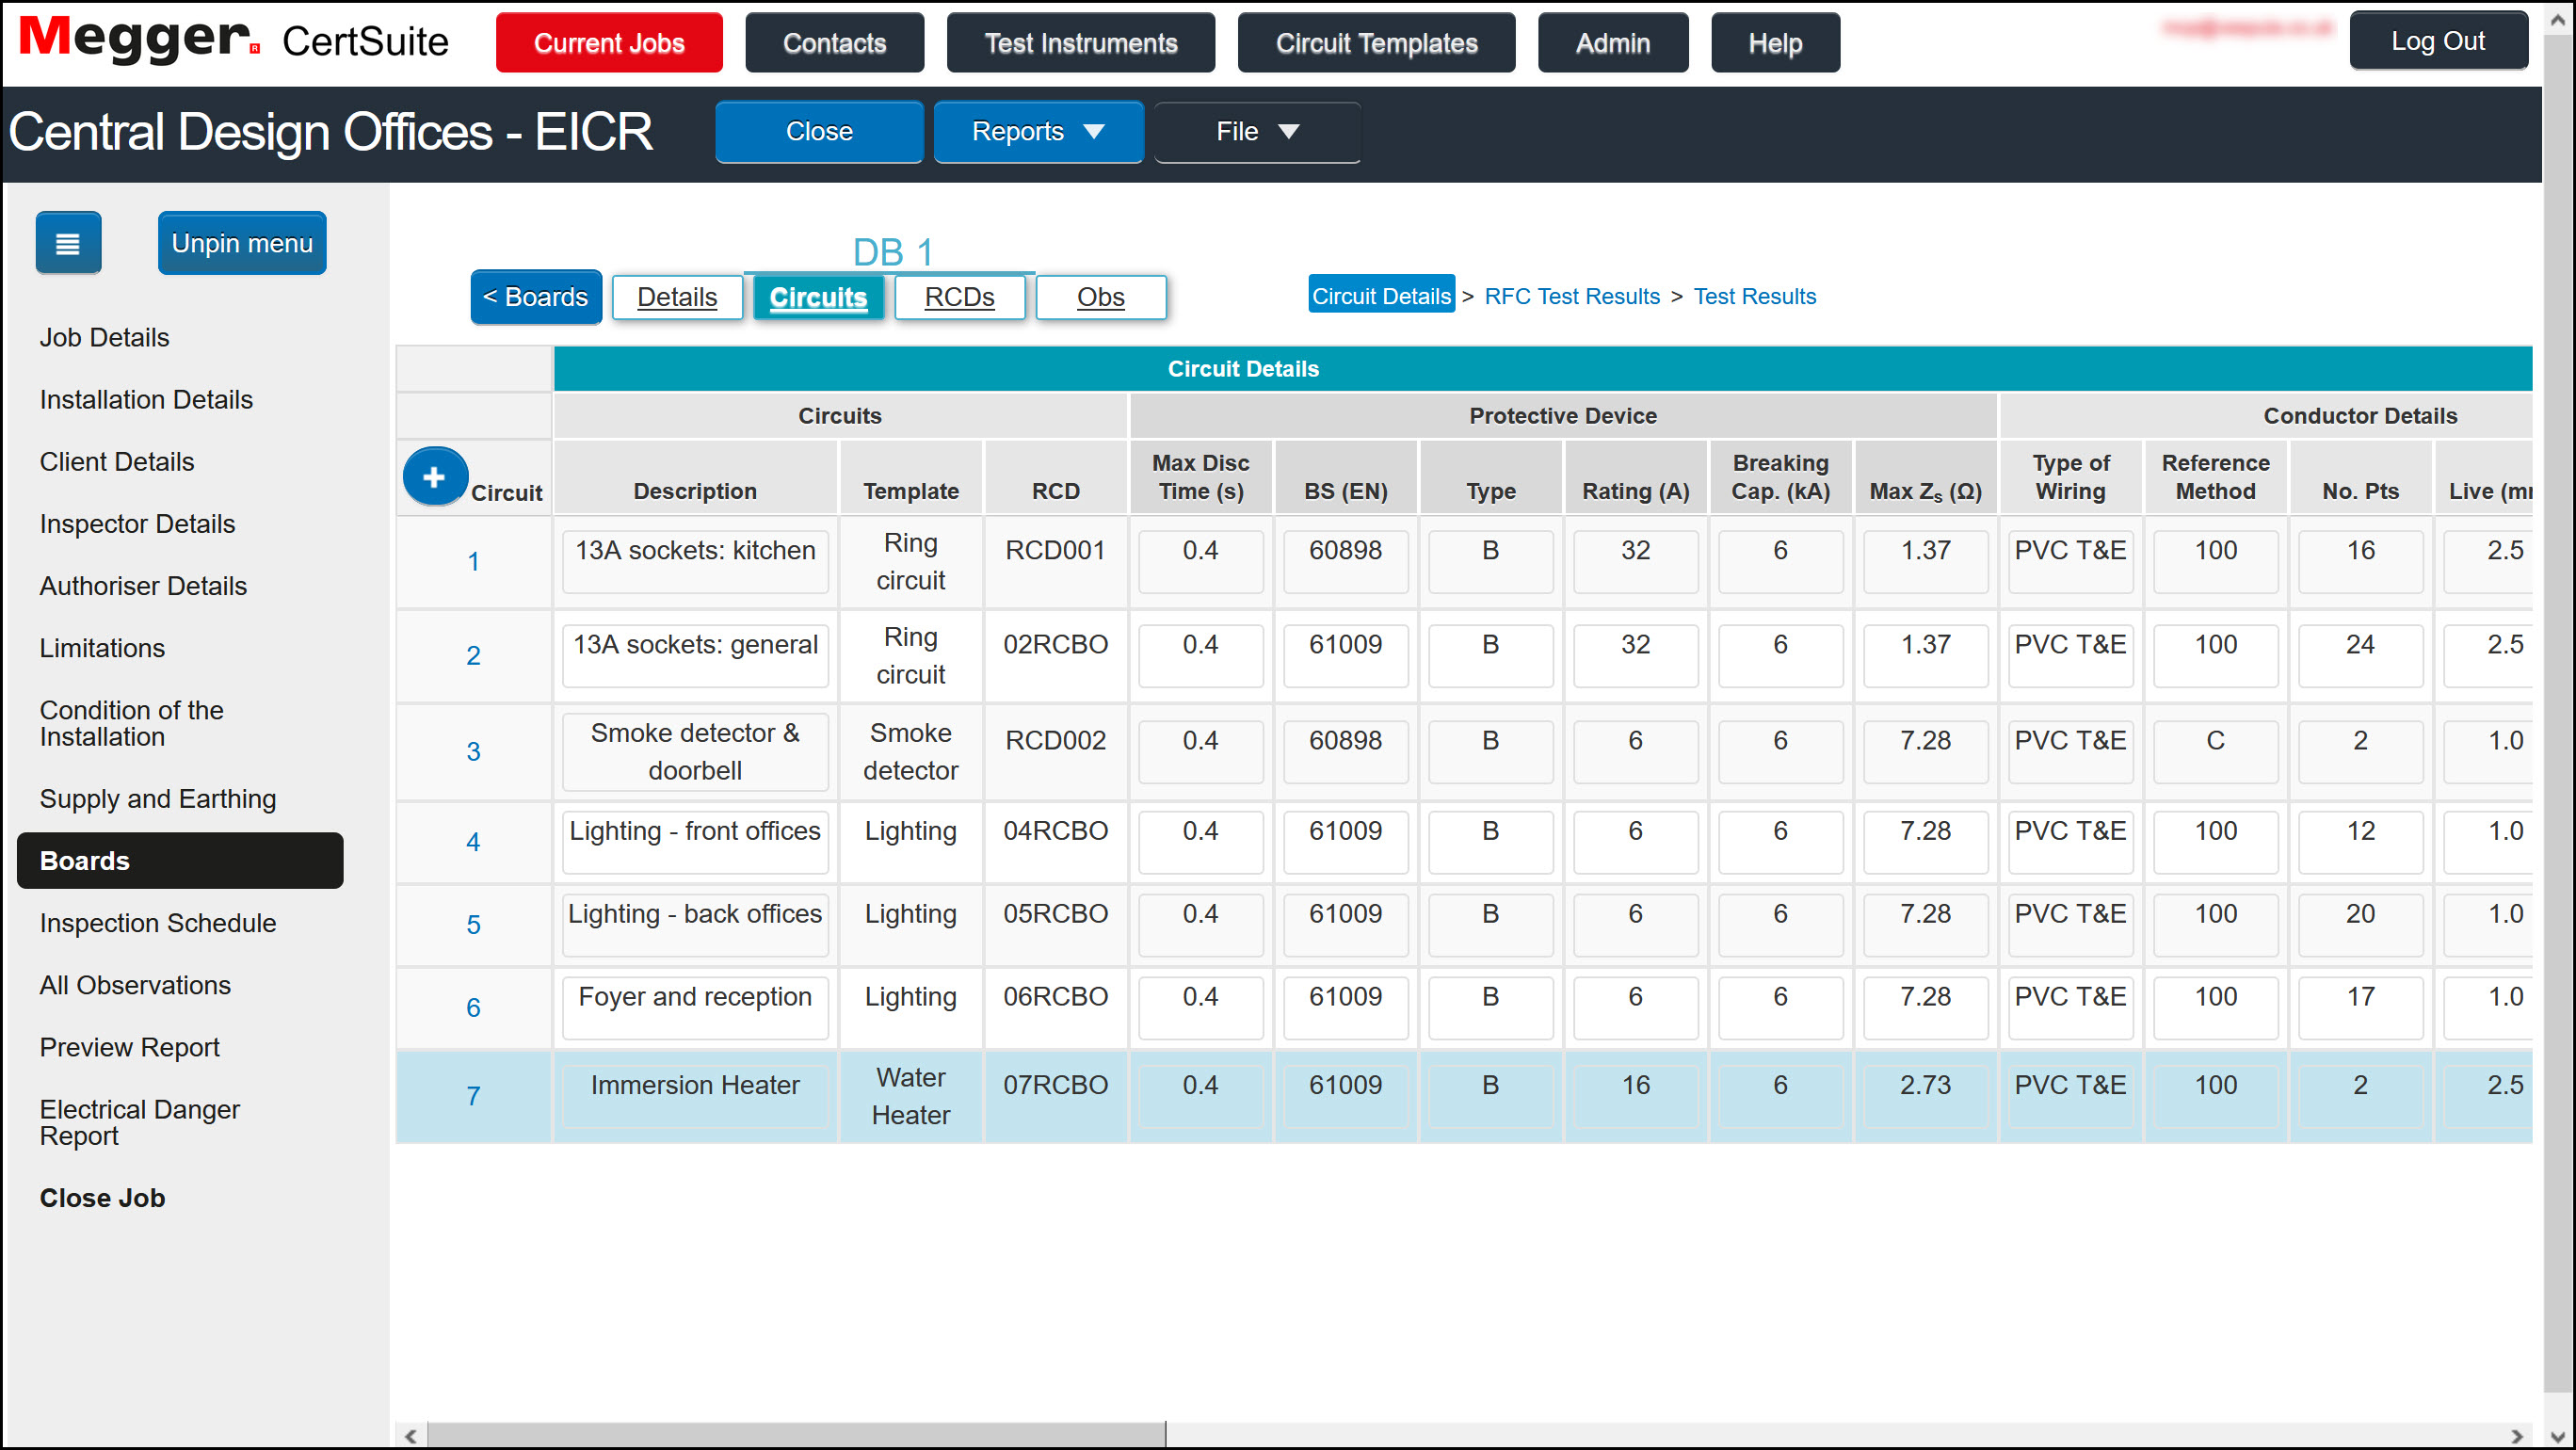Open the Reports dropdown

point(1037,131)
